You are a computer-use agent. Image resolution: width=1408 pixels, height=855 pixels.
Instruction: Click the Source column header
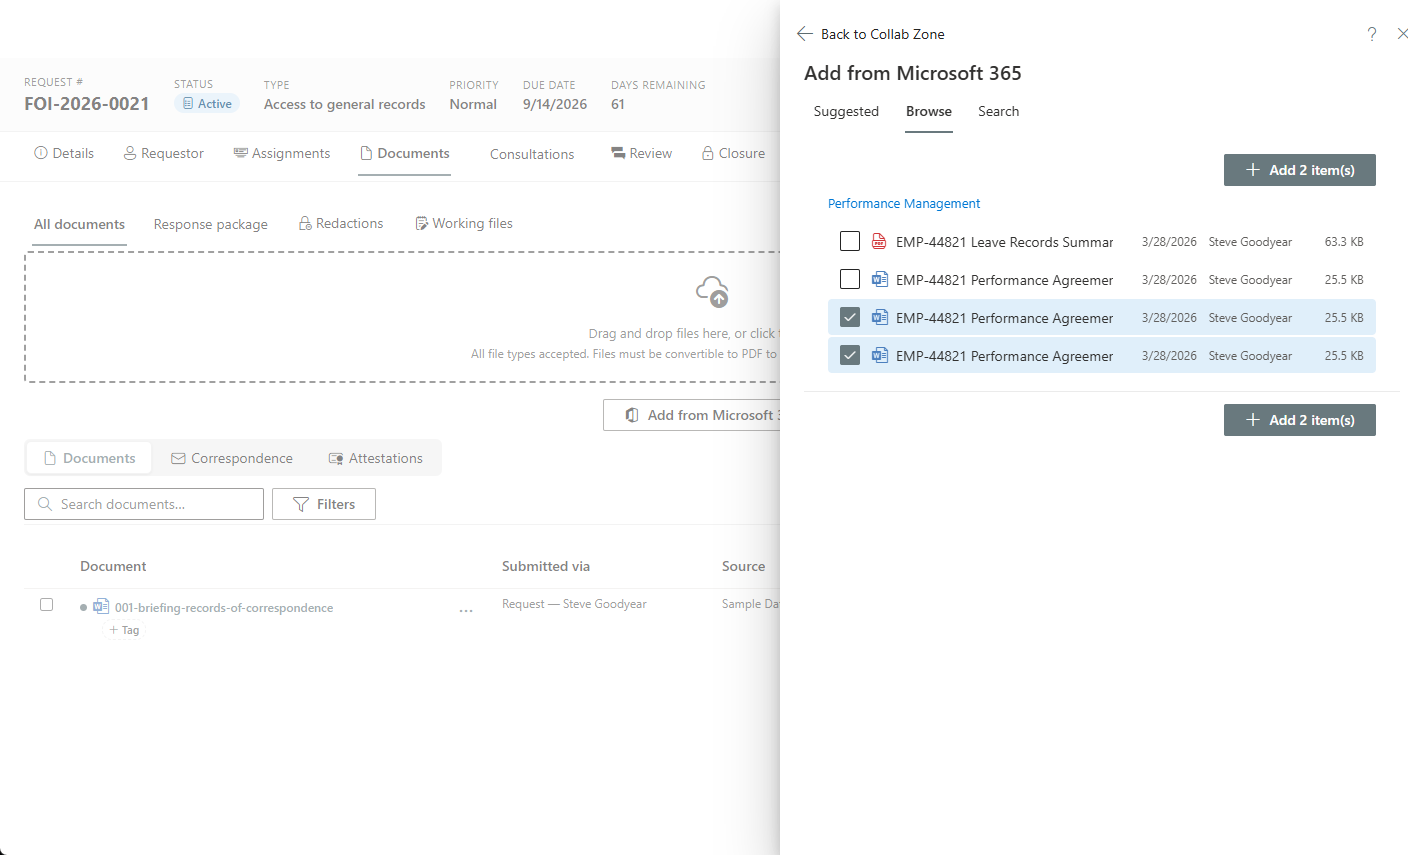pyautogui.click(x=744, y=566)
